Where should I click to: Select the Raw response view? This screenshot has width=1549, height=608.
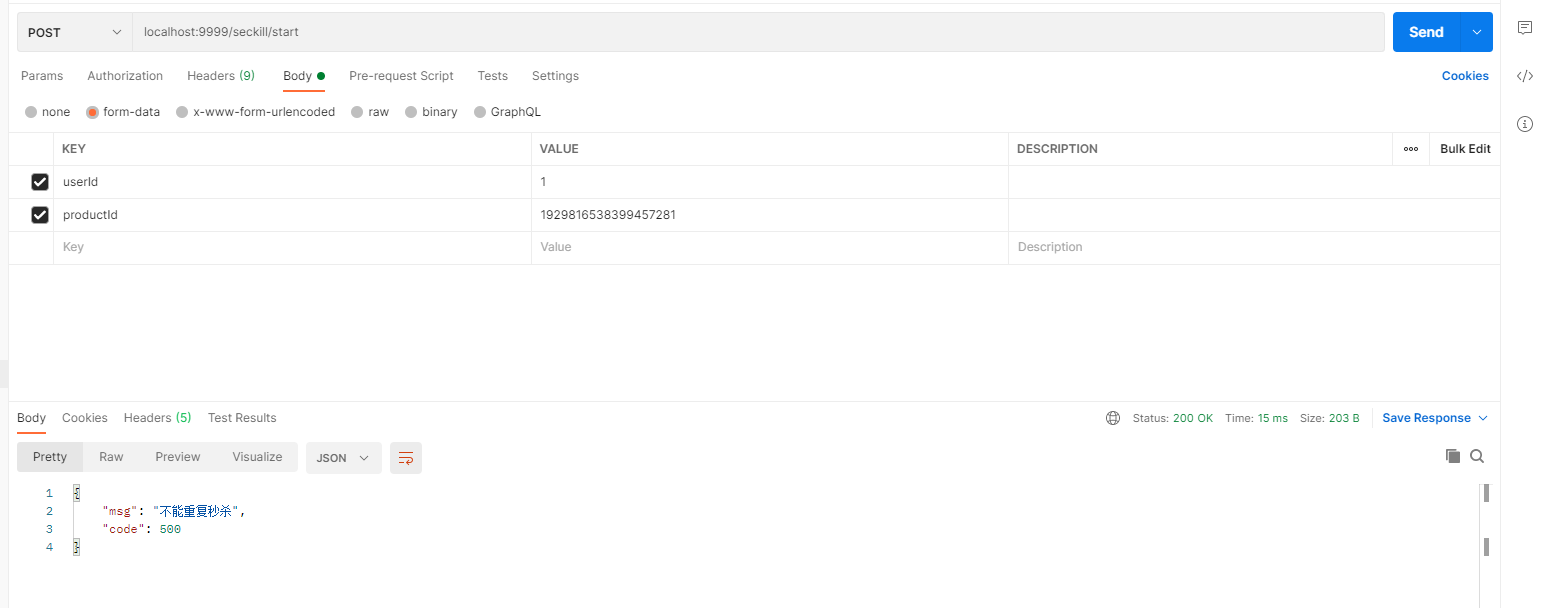click(111, 457)
